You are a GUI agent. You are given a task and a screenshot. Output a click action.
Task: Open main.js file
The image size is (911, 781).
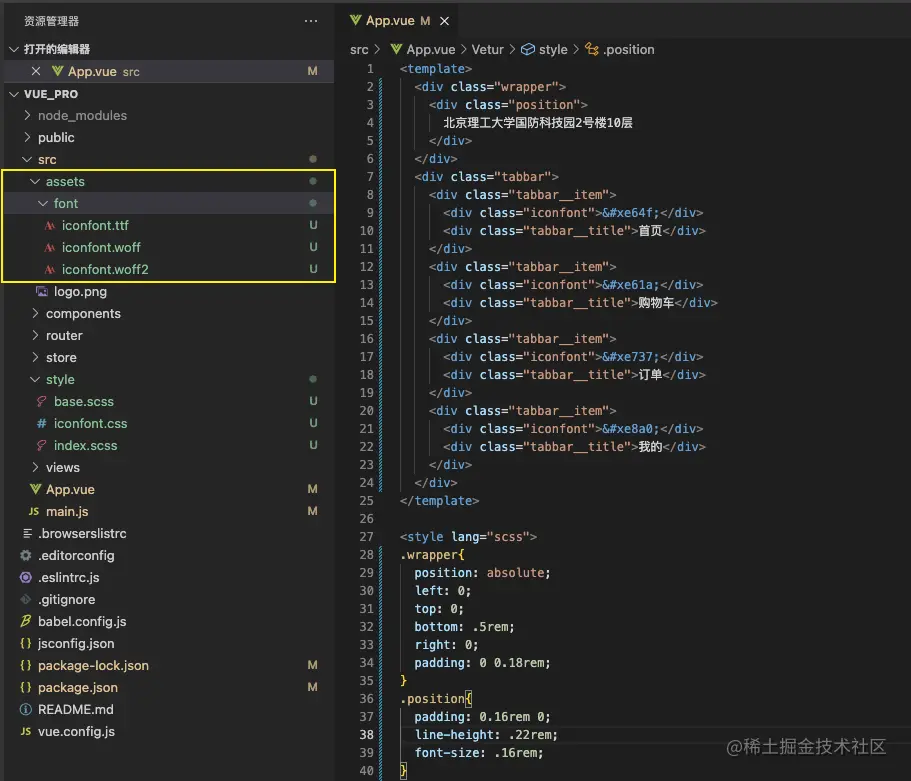67,511
